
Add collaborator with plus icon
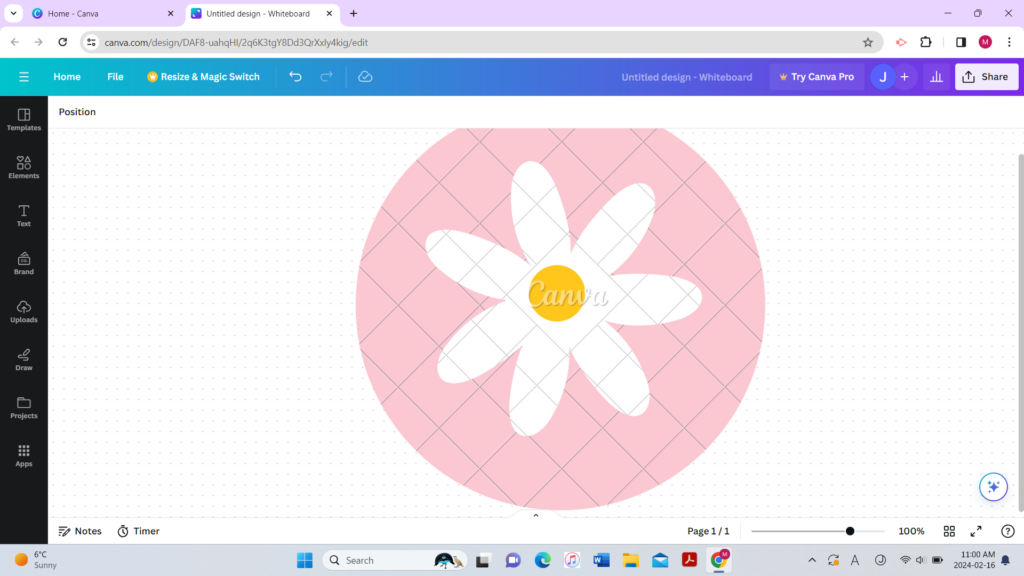pyautogui.click(x=904, y=77)
